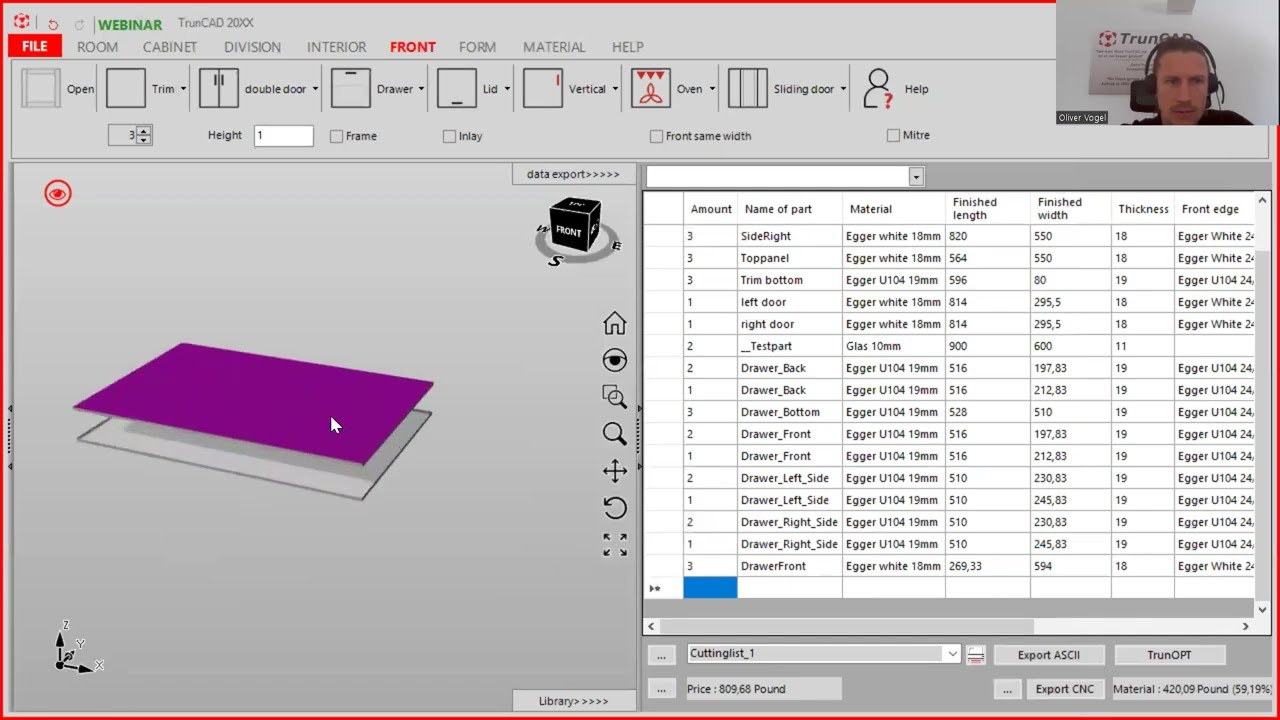Screen dimensions: 1280x720
Task: Select the Open front icon
Action: (41, 88)
